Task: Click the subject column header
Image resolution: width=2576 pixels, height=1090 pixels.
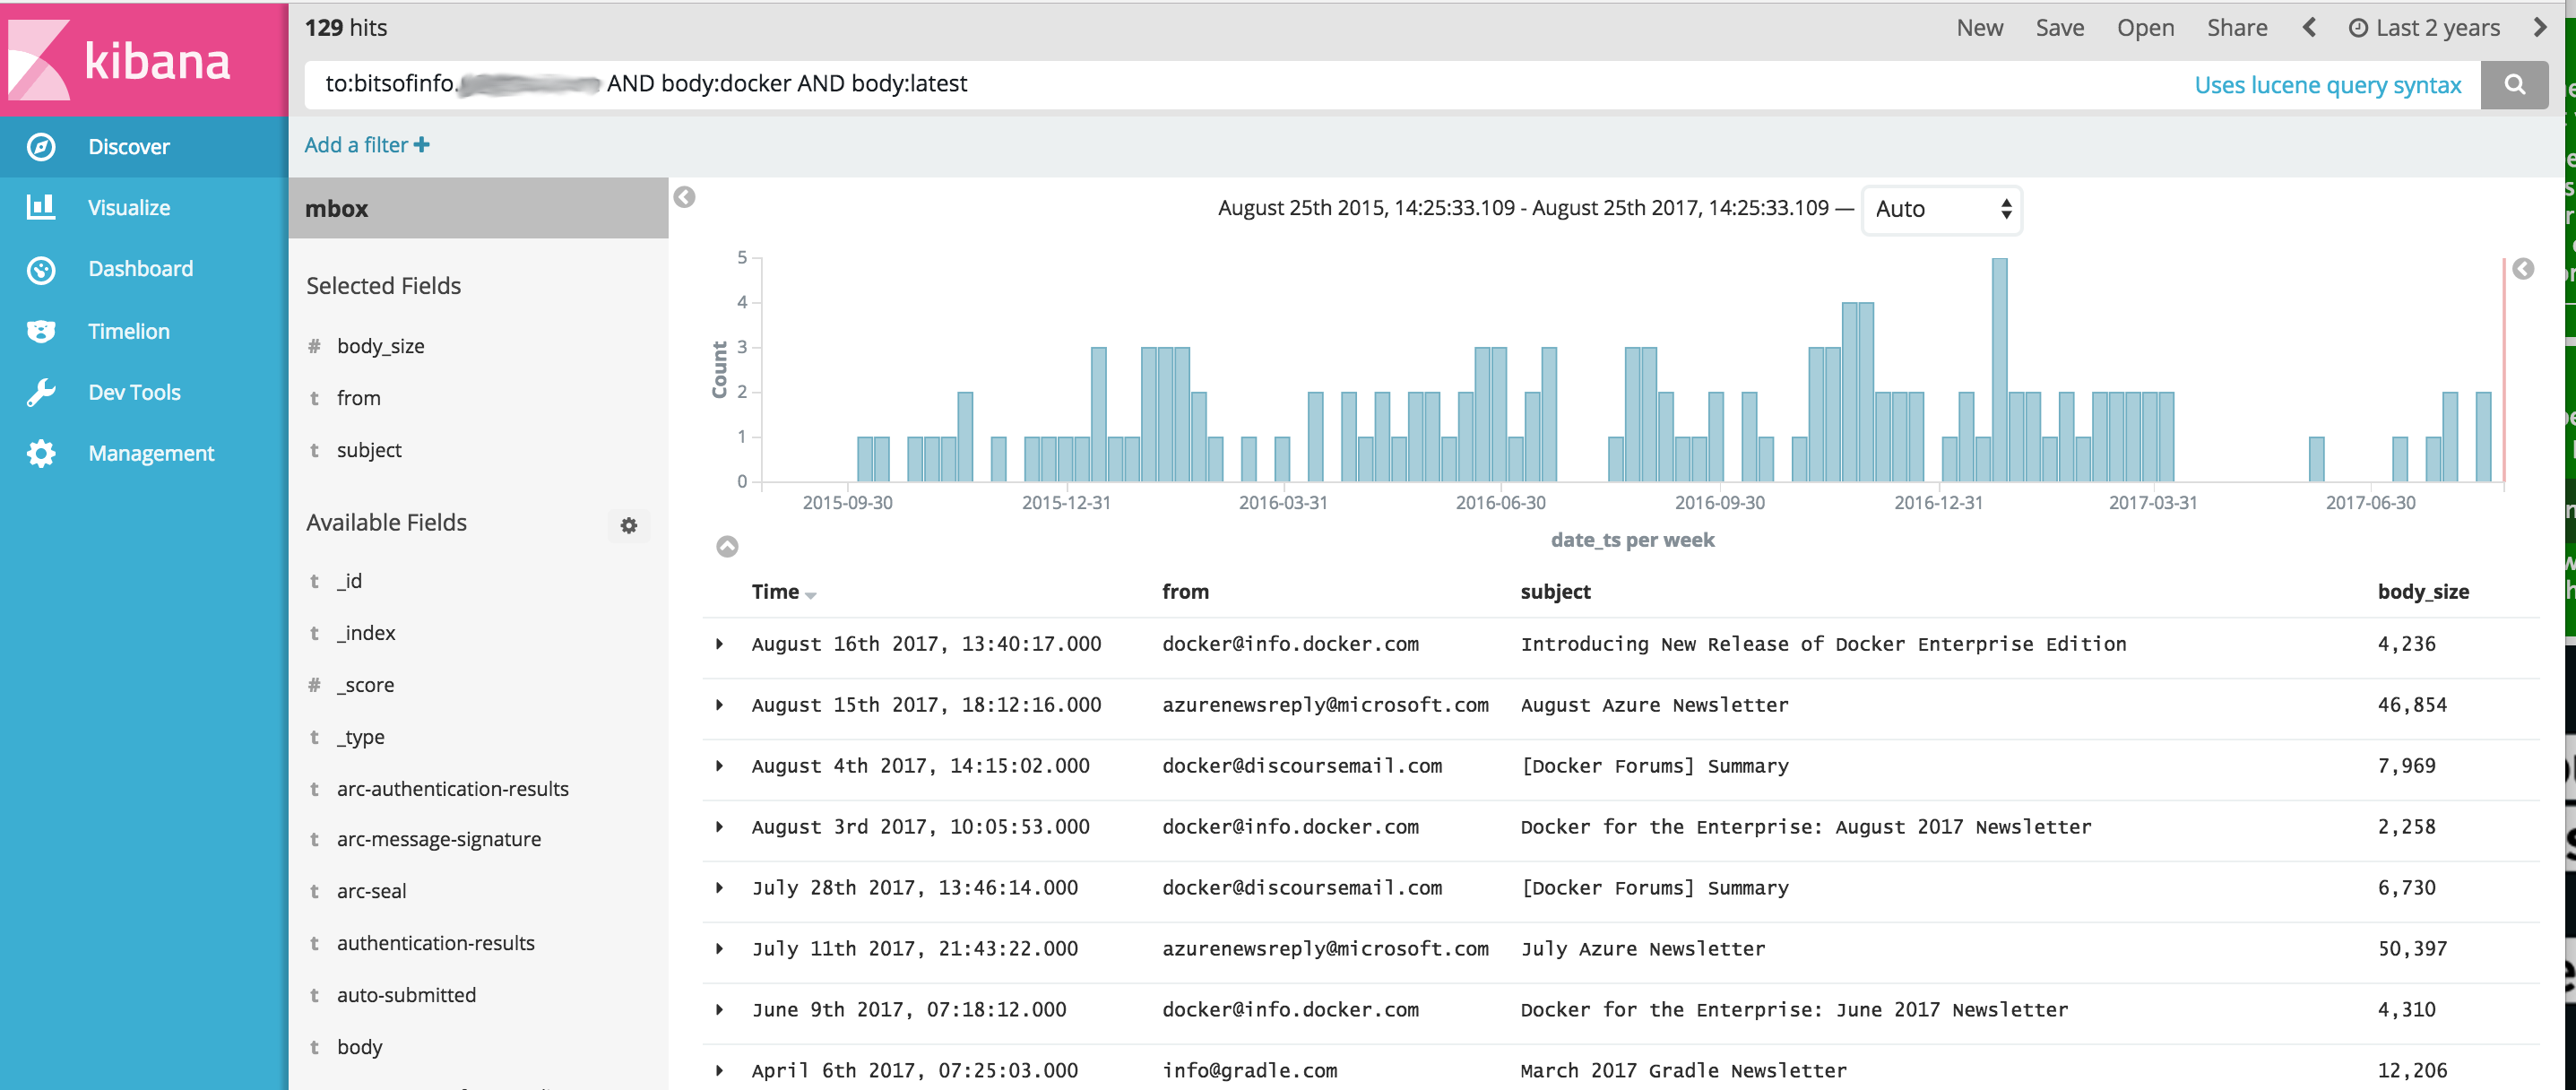Action: [1555, 592]
